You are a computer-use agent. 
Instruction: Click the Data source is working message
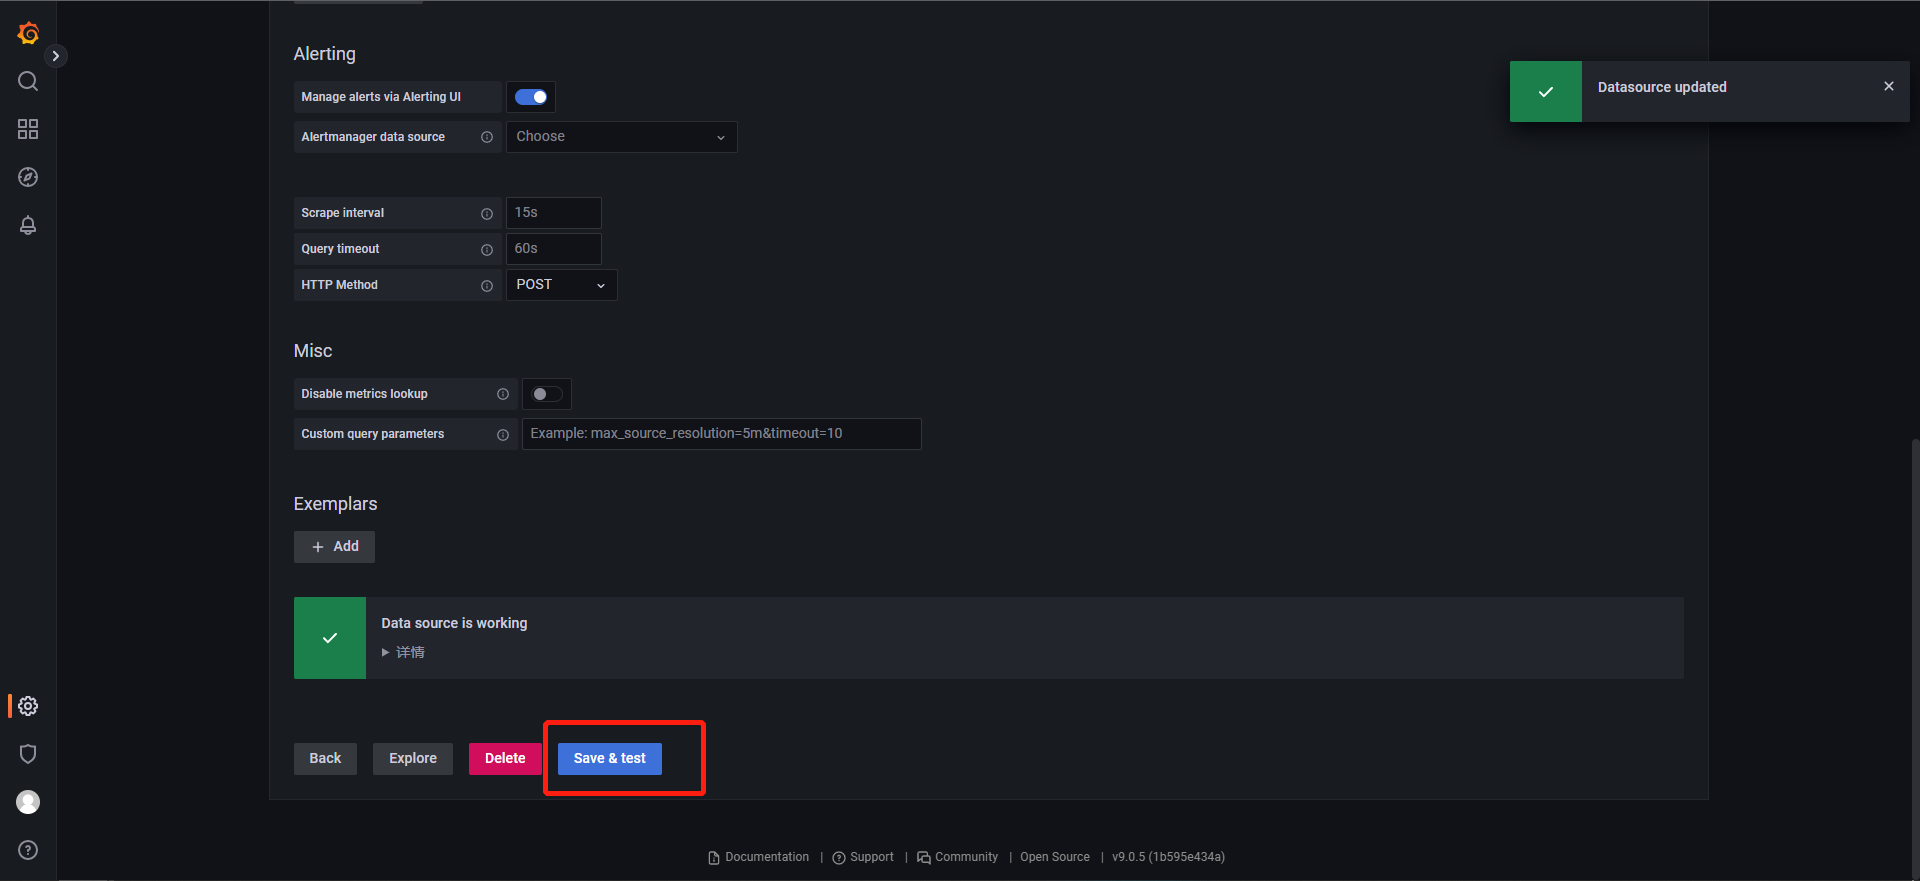(454, 623)
